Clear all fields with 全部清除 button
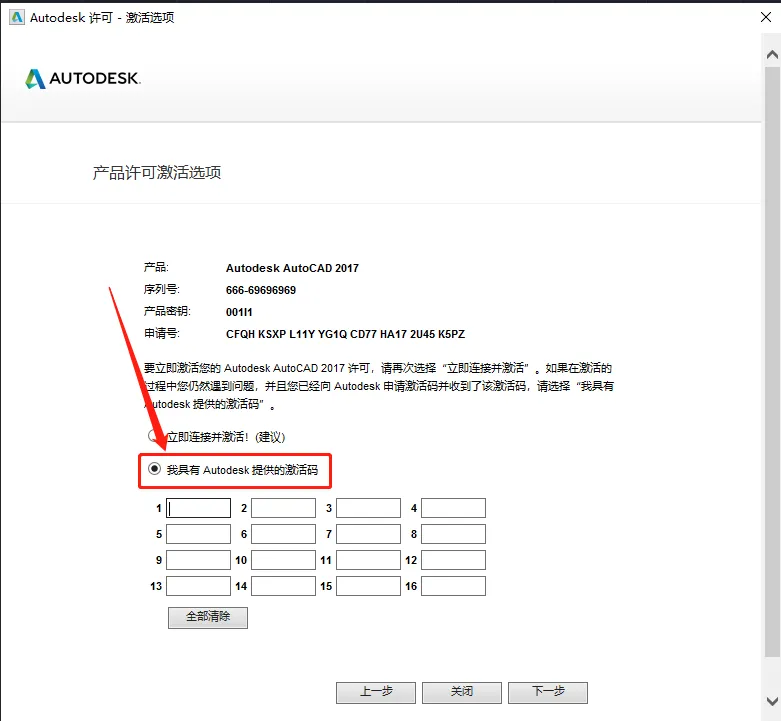This screenshot has height=721, width=781. 208,617
